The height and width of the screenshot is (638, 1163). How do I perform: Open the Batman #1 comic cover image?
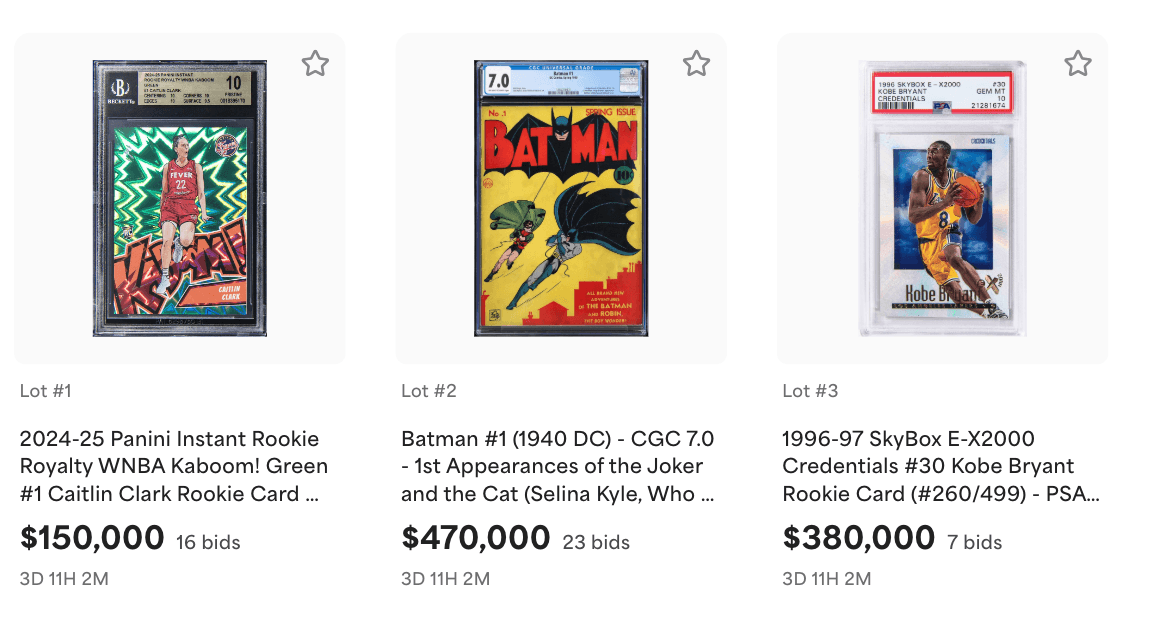[561, 198]
